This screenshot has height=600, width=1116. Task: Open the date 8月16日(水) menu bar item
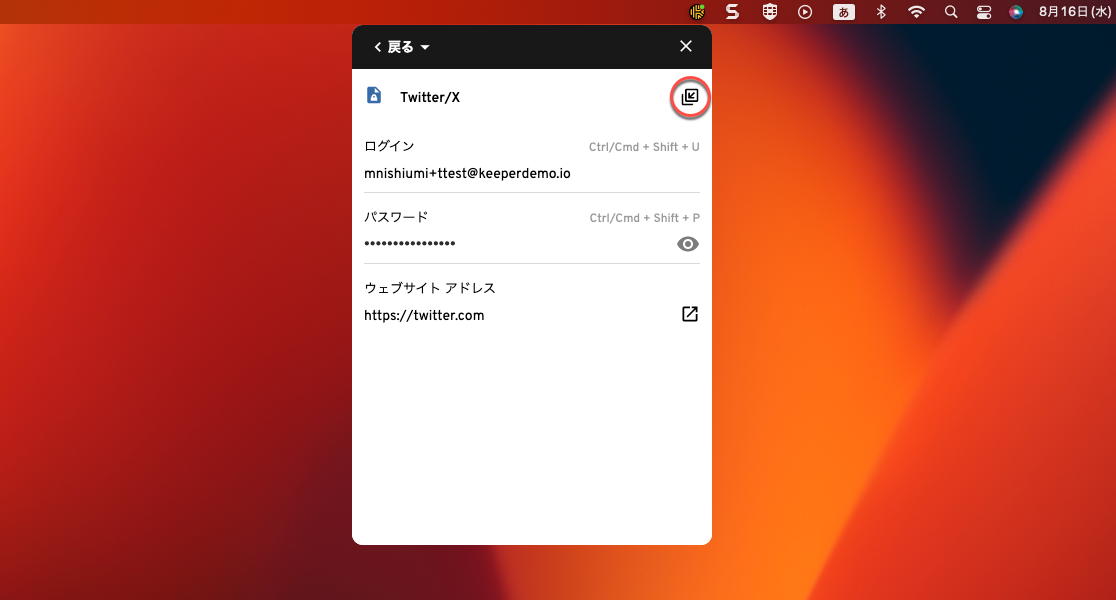coord(1075,12)
